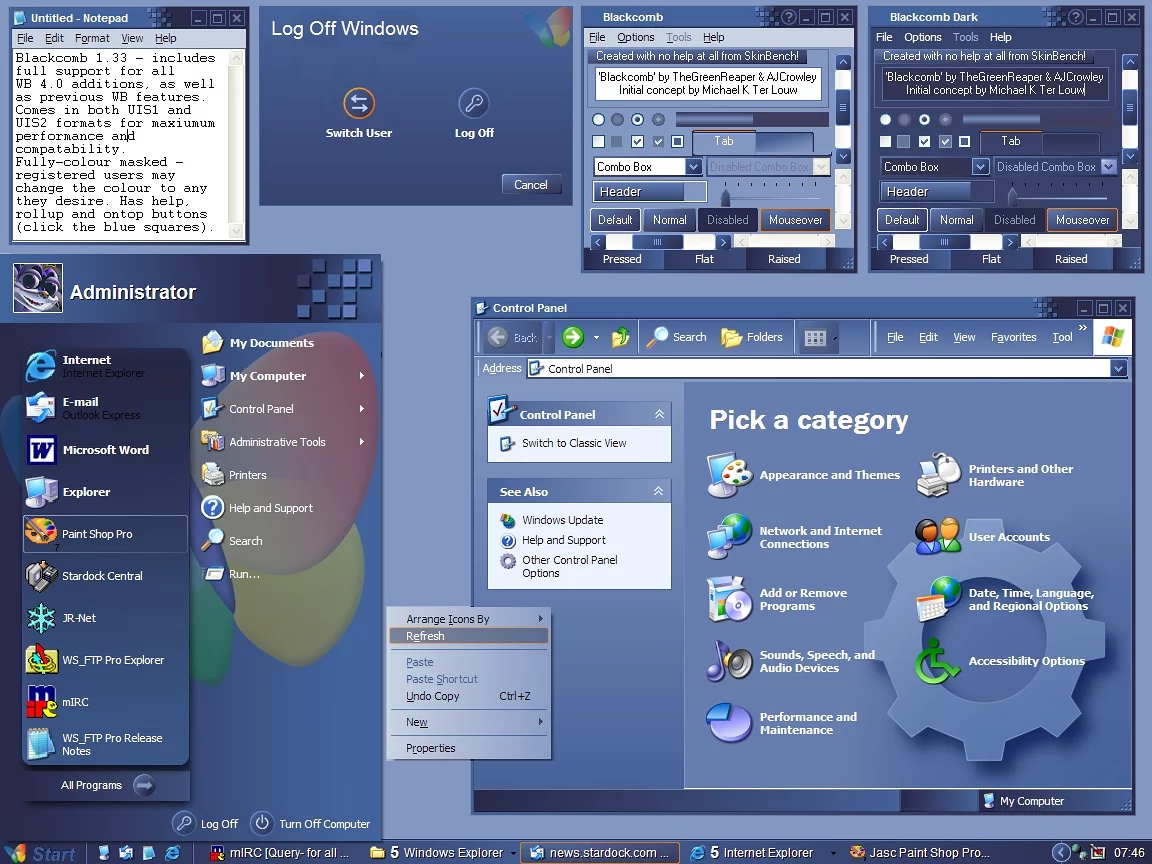The width and height of the screenshot is (1152, 864).
Task: Click the Switch User icon
Action: (x=358, y=103)
